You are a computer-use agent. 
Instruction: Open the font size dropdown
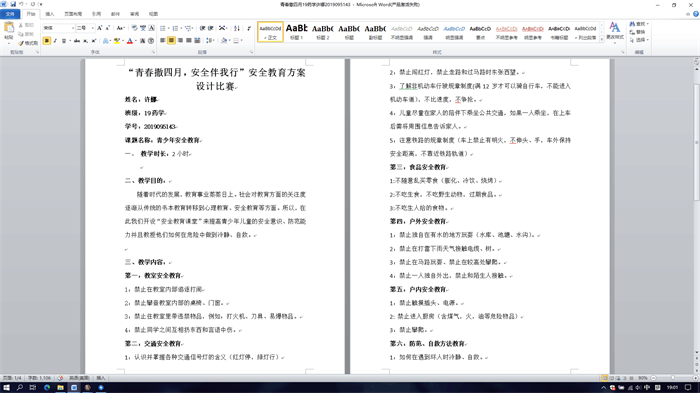92,28
